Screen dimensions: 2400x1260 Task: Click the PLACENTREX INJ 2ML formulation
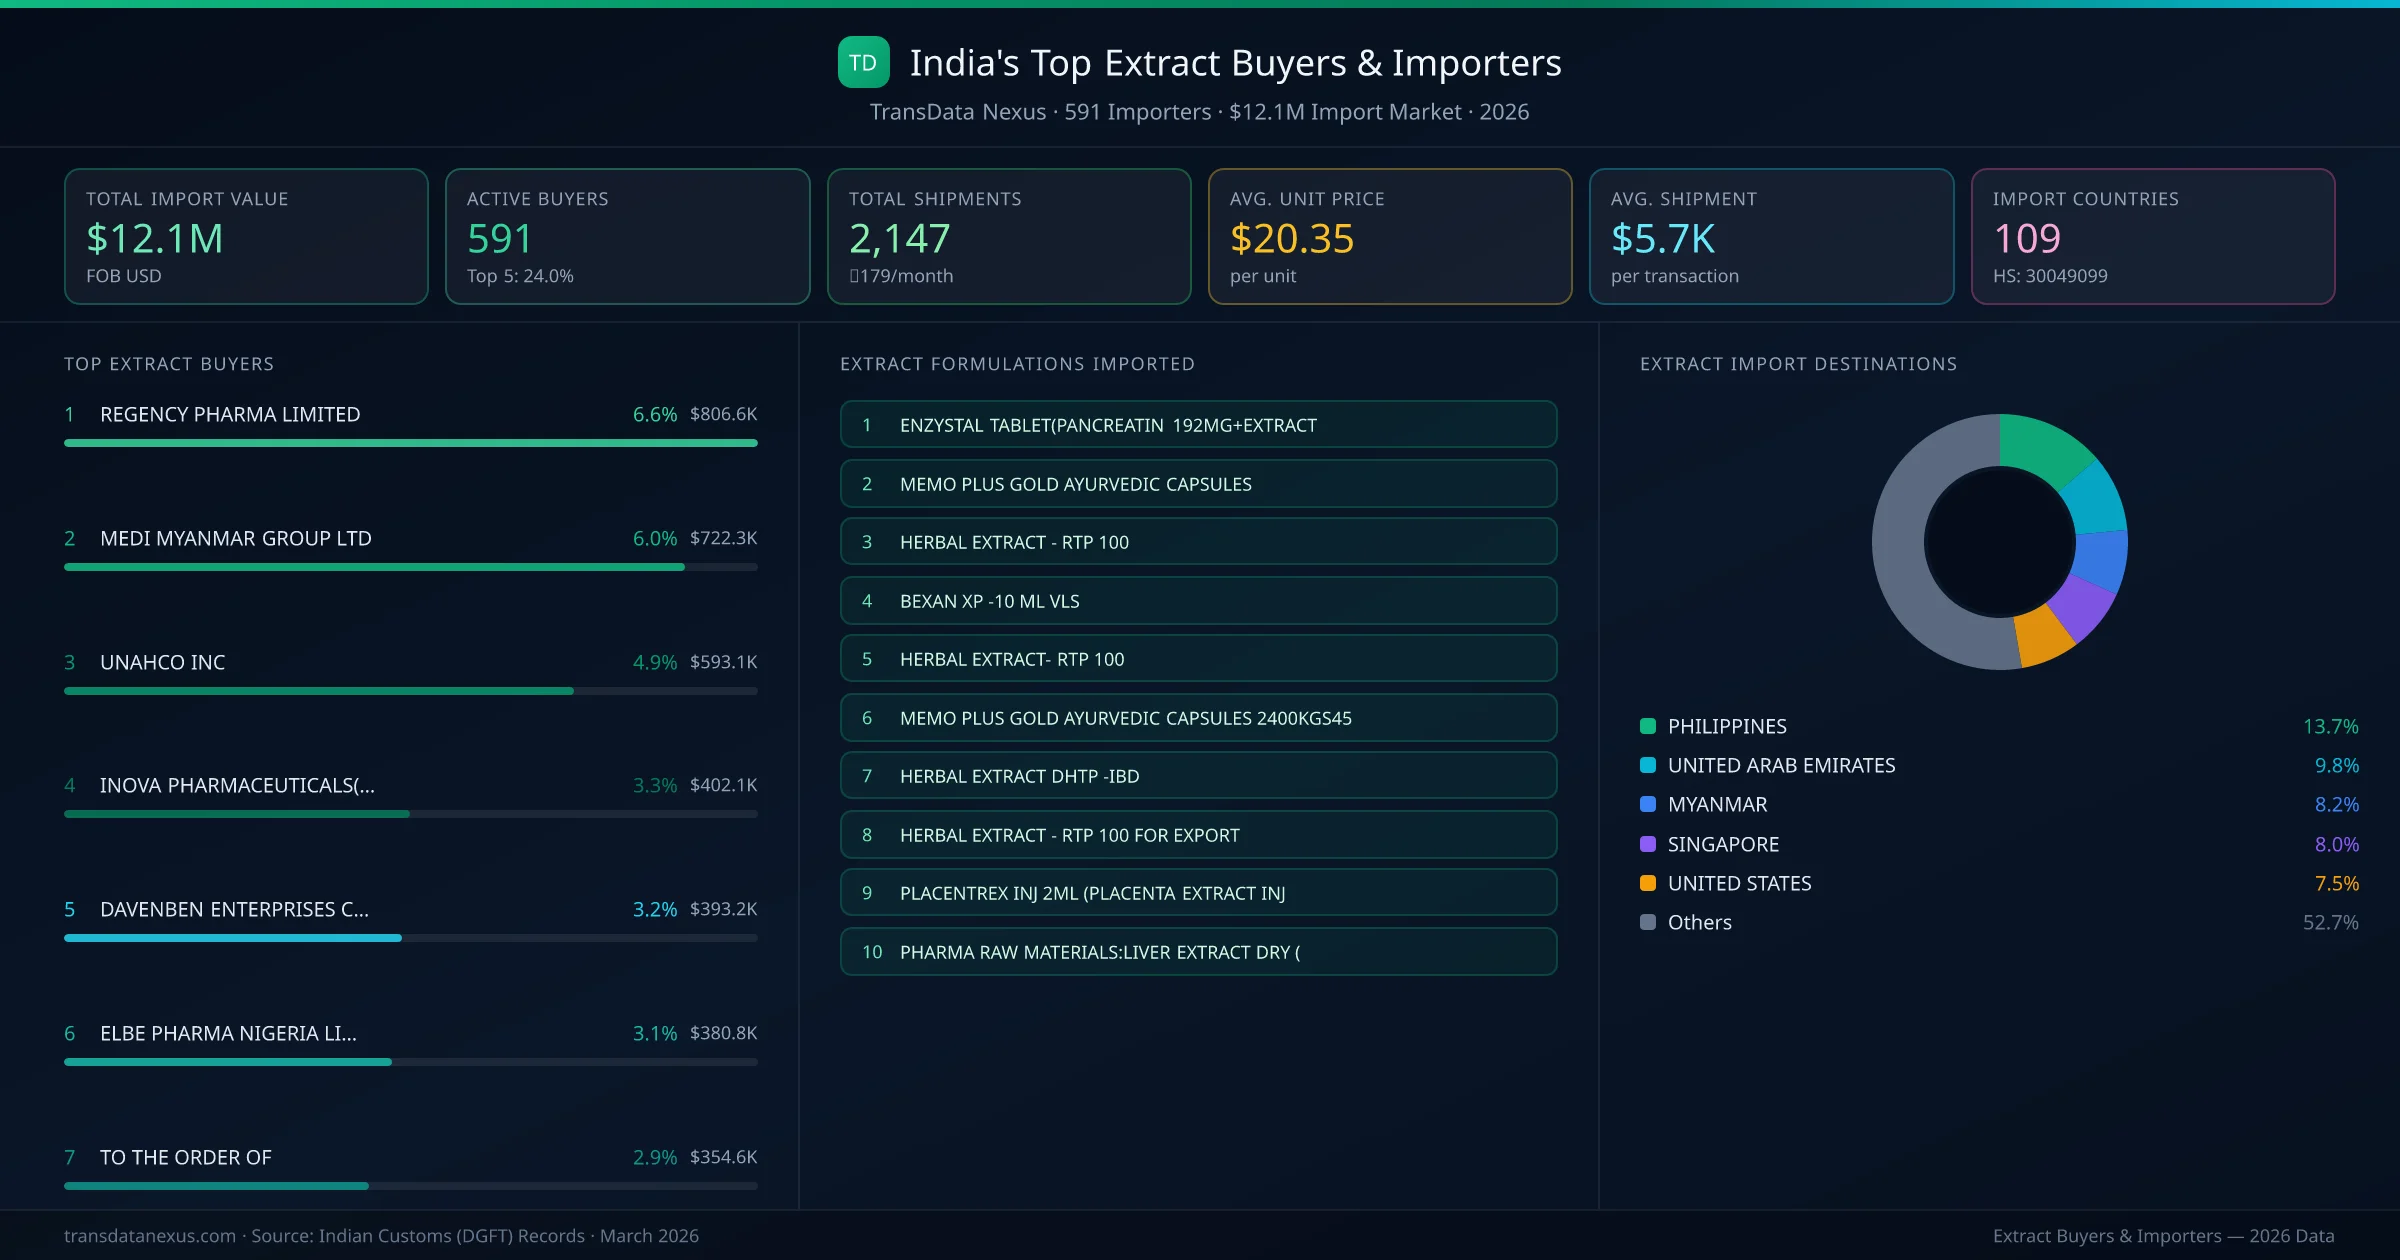pos(1198,892)
